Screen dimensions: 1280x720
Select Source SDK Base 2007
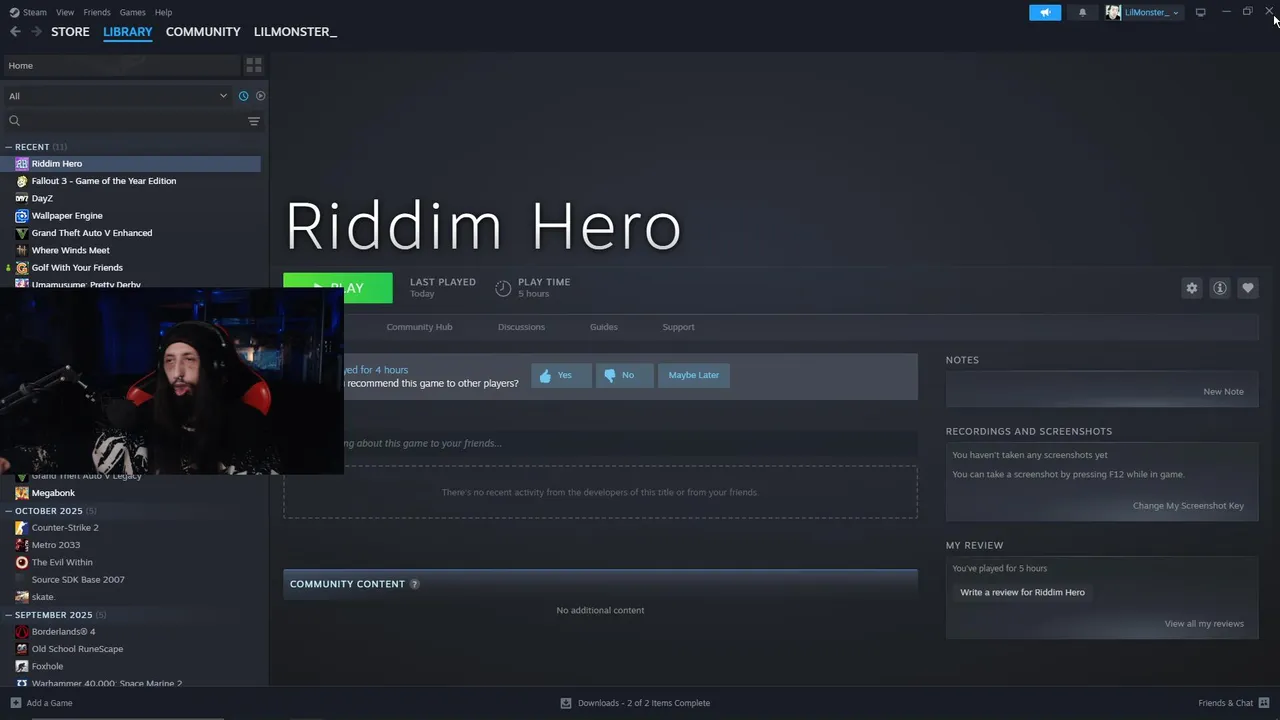click(78, 580)
